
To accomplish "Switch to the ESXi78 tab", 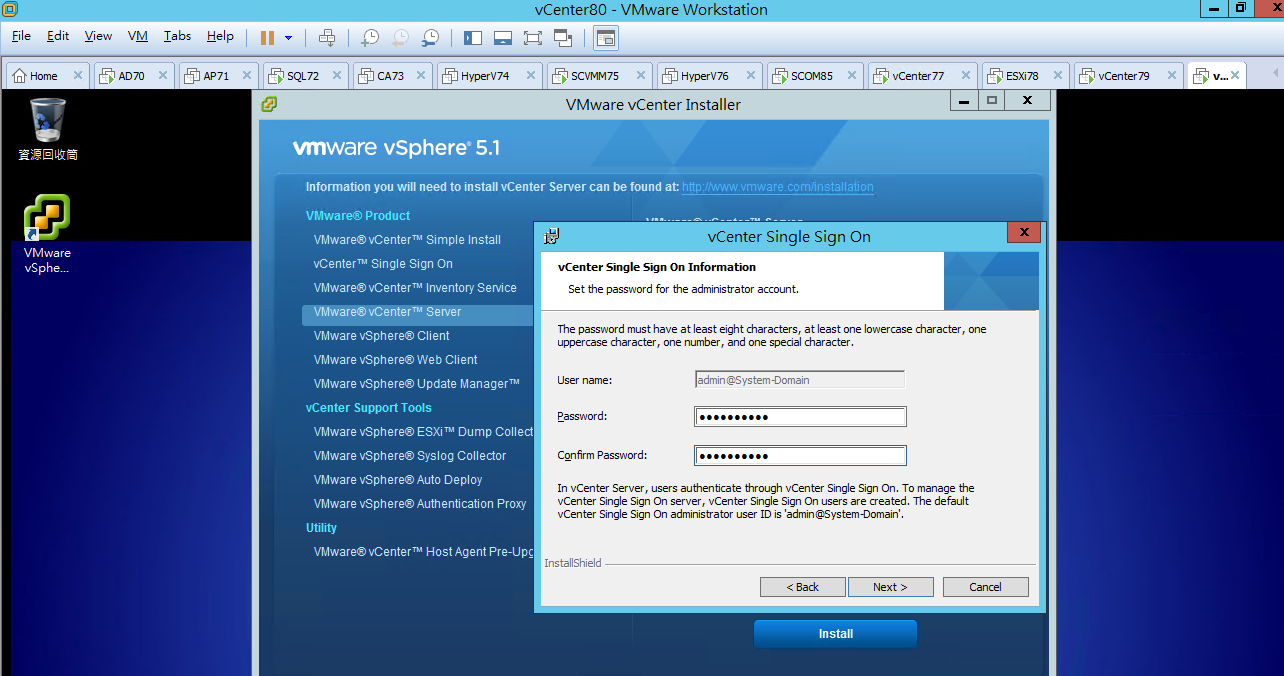I will pyautogui.click(x=1020, y=76).
